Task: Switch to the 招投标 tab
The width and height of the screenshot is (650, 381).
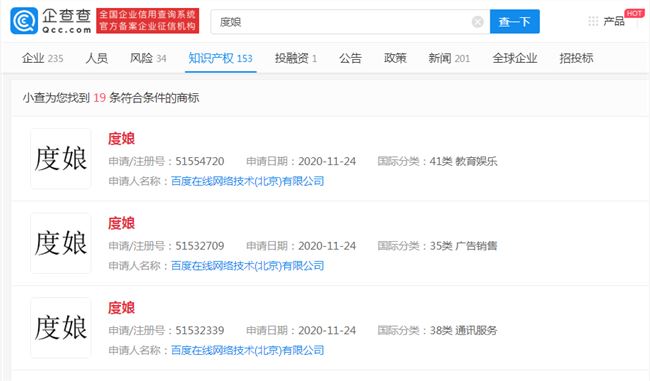Action: point(576,58)
